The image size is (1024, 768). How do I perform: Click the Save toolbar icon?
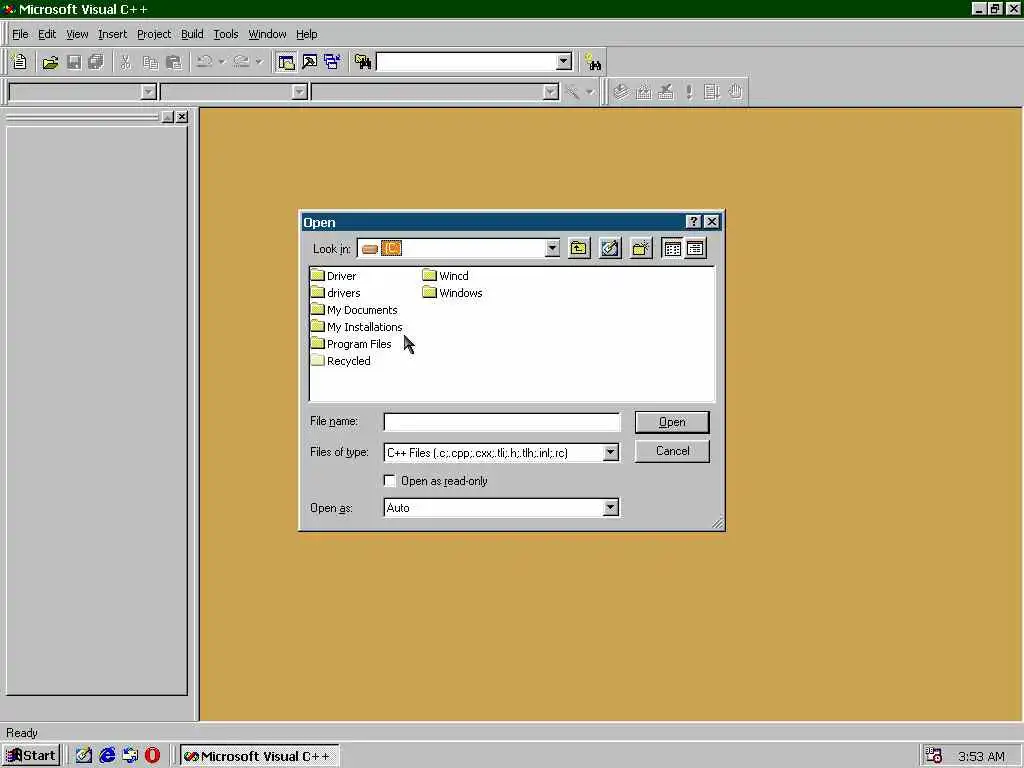pos(74,62)
